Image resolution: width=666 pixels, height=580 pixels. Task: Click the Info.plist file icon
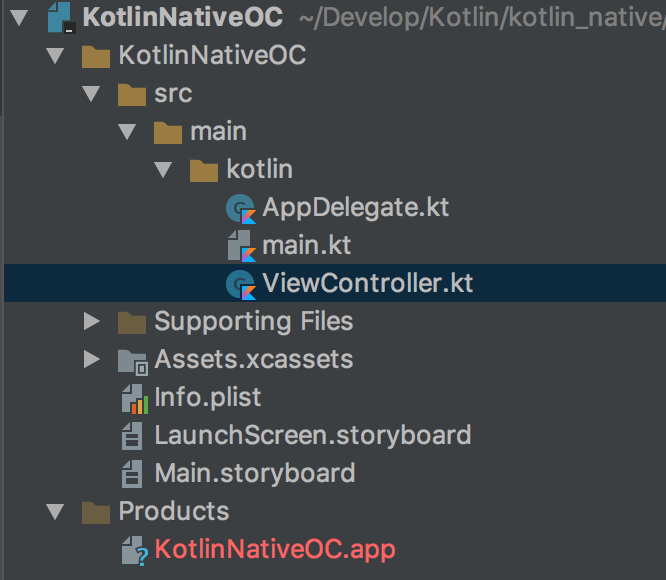click(132, 398)
